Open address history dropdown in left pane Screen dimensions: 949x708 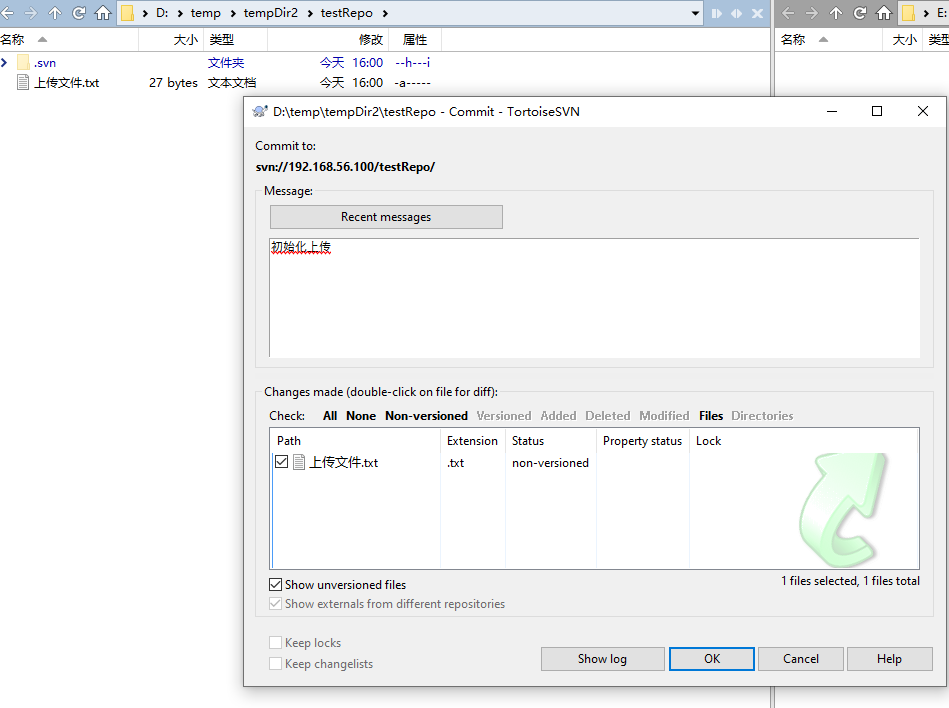pyautogui.click(x=695, y=13)
